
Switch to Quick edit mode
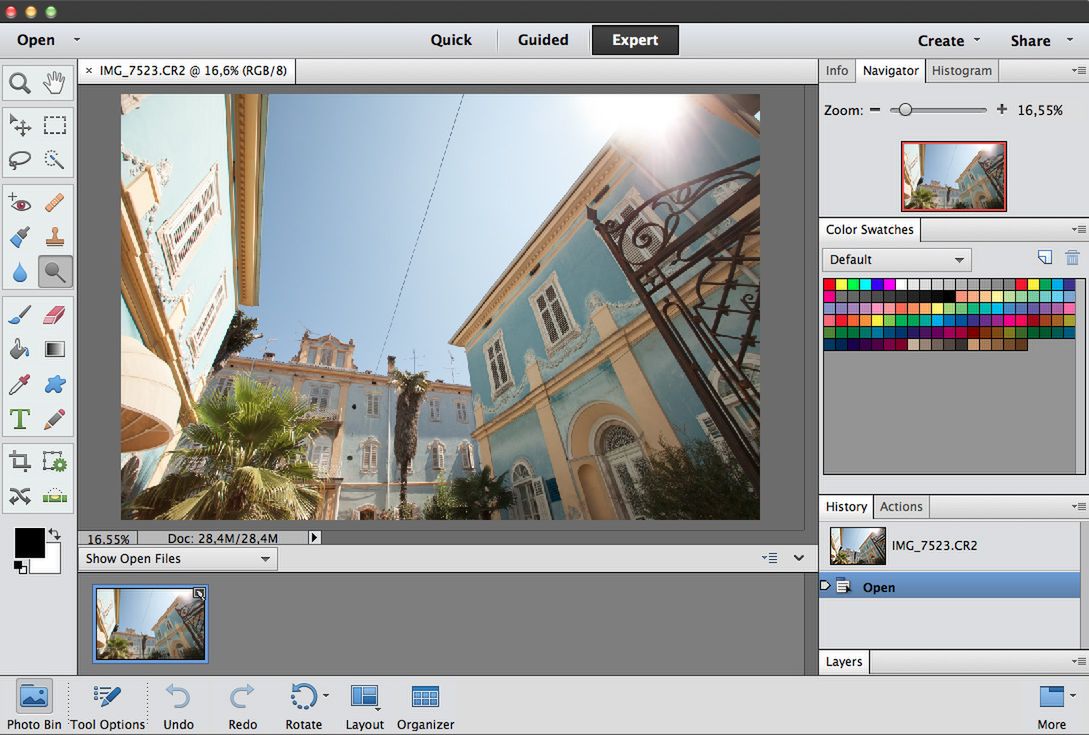[451, 40]
